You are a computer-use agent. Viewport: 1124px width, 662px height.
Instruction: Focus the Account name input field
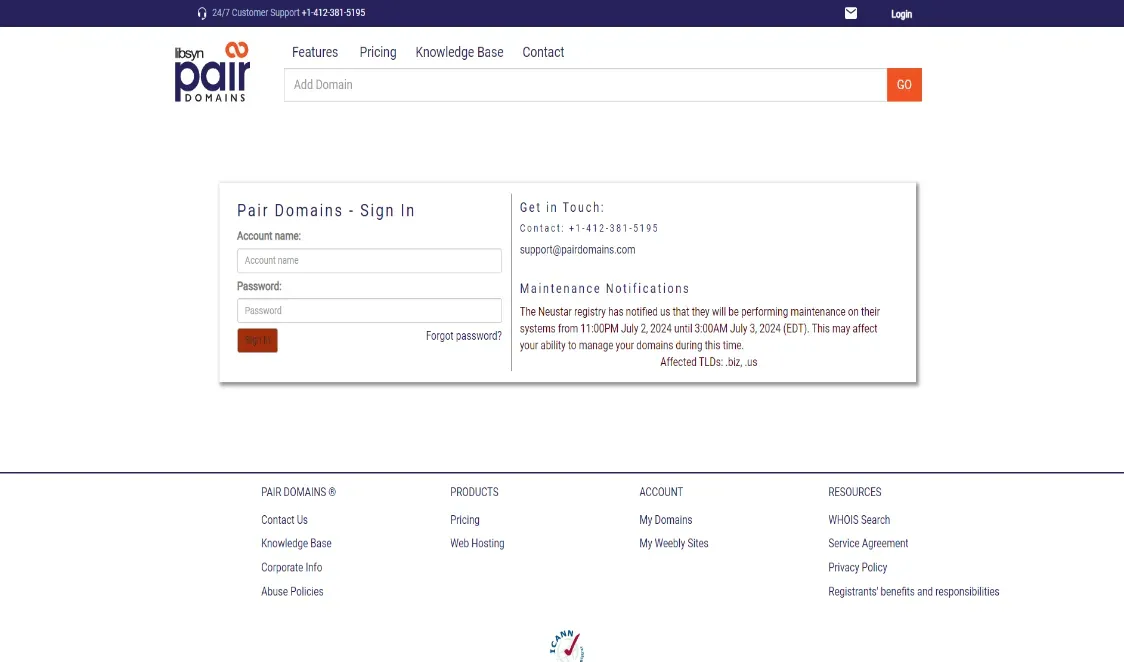click(369, 261)
